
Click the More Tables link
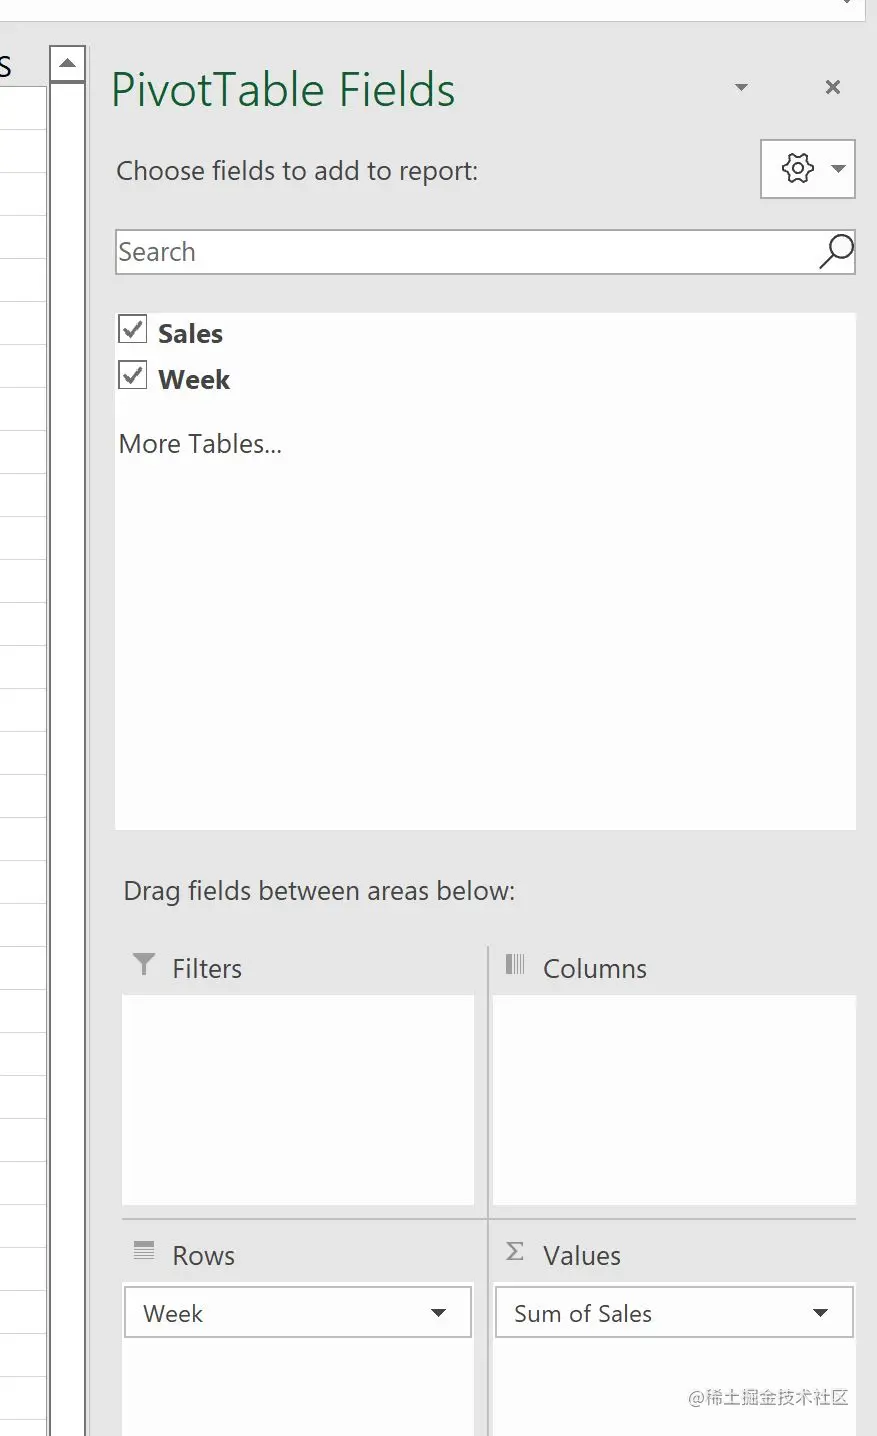coord(200,443)
